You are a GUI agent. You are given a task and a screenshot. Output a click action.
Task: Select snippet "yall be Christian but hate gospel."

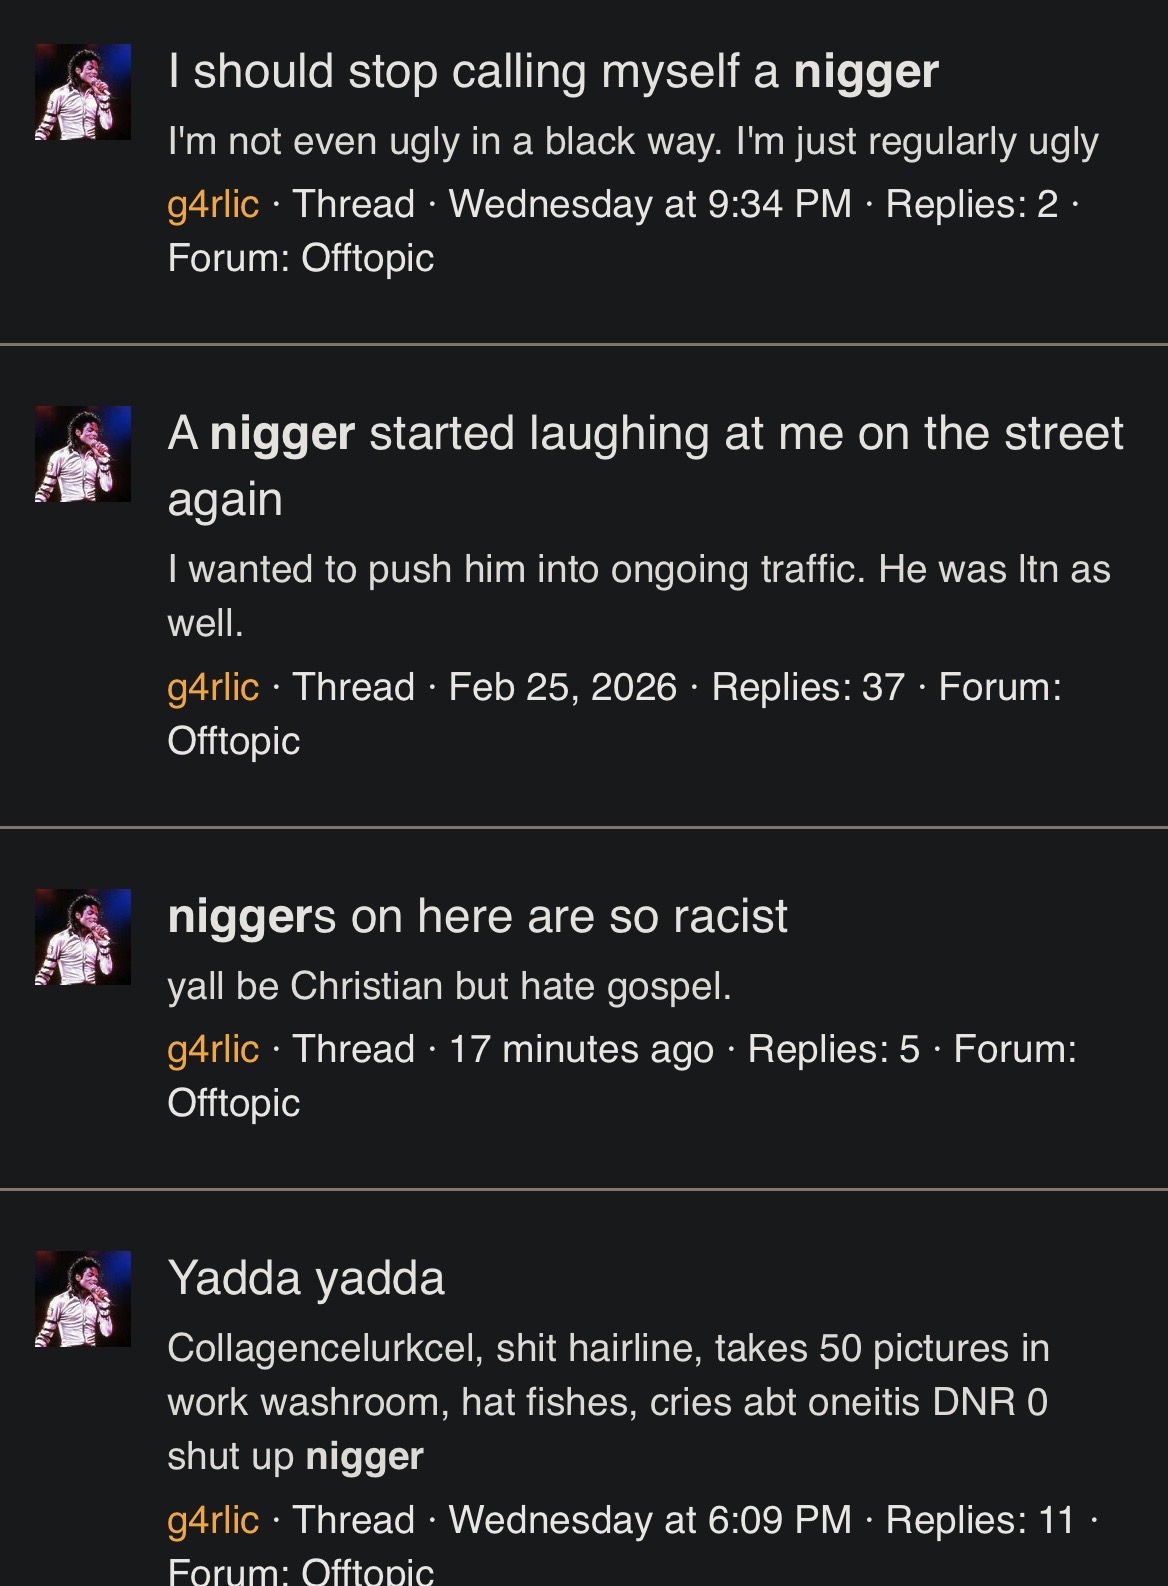(450, 986)
